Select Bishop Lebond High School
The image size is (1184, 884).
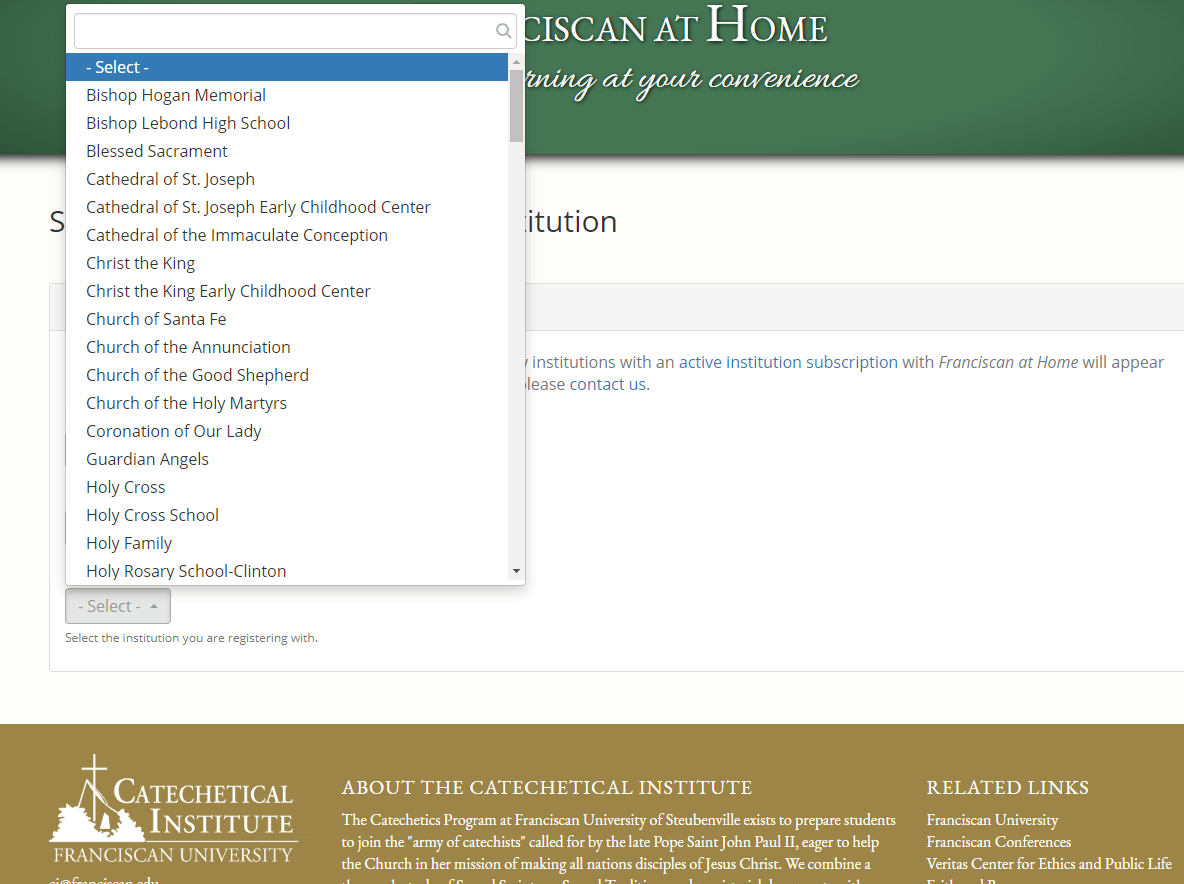click(287, 123)
